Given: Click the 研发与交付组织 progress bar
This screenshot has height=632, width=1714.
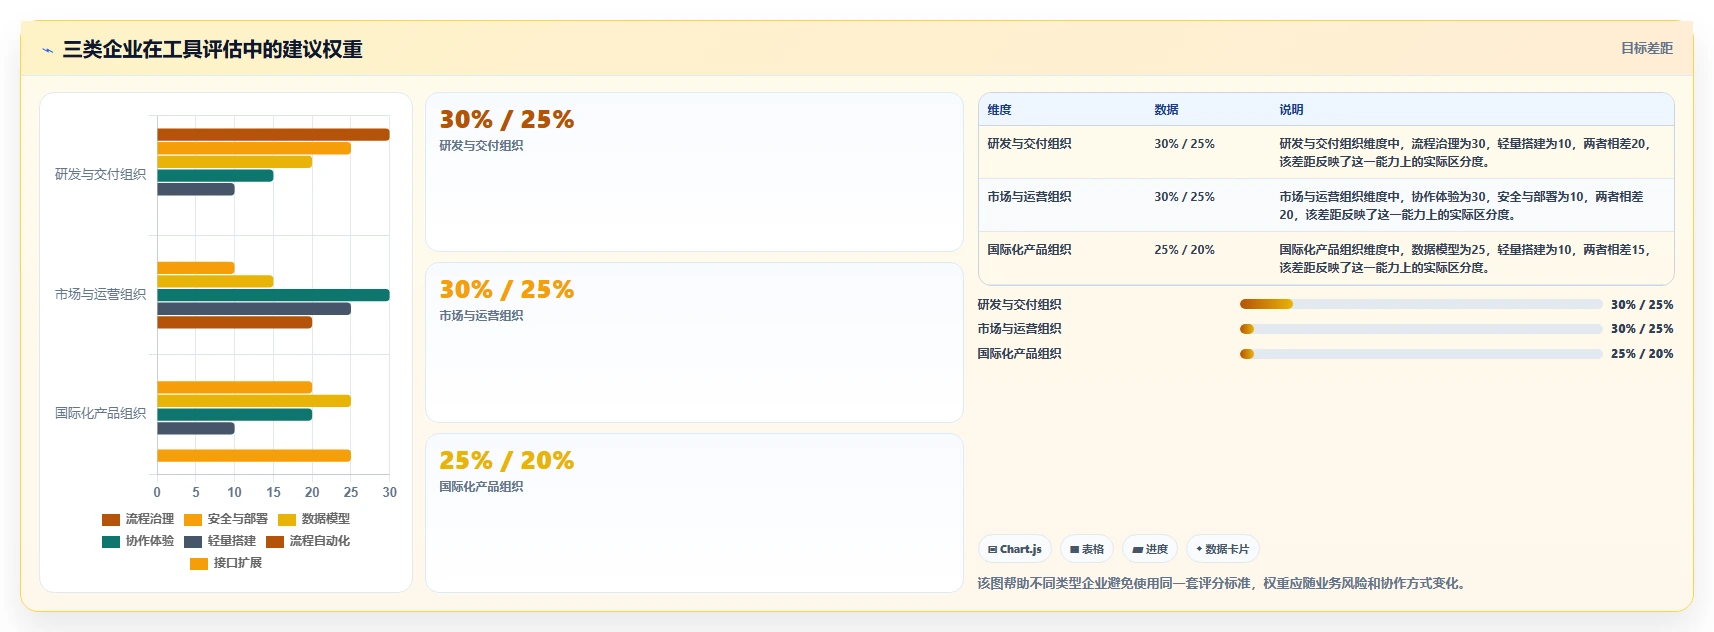Looking at the screenshot, I should pos(1421,304).
